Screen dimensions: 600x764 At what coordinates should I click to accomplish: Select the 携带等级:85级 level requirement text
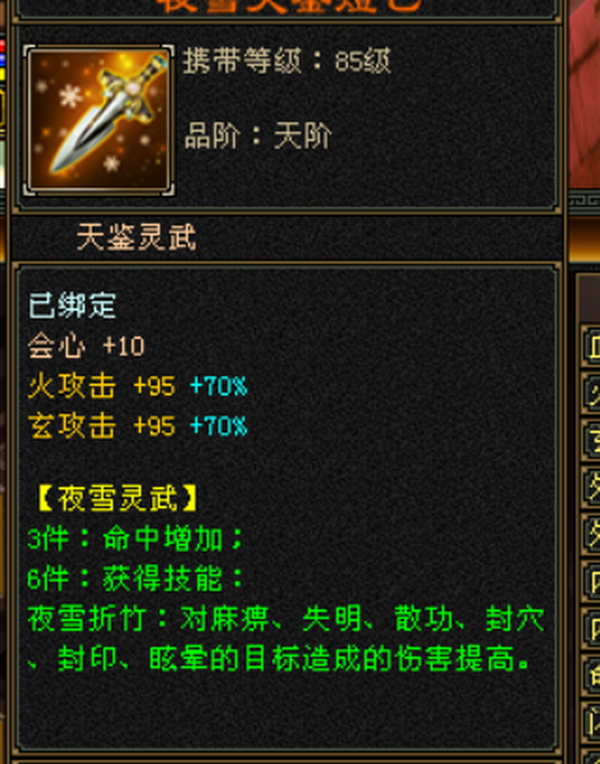[x=287, y=61]
